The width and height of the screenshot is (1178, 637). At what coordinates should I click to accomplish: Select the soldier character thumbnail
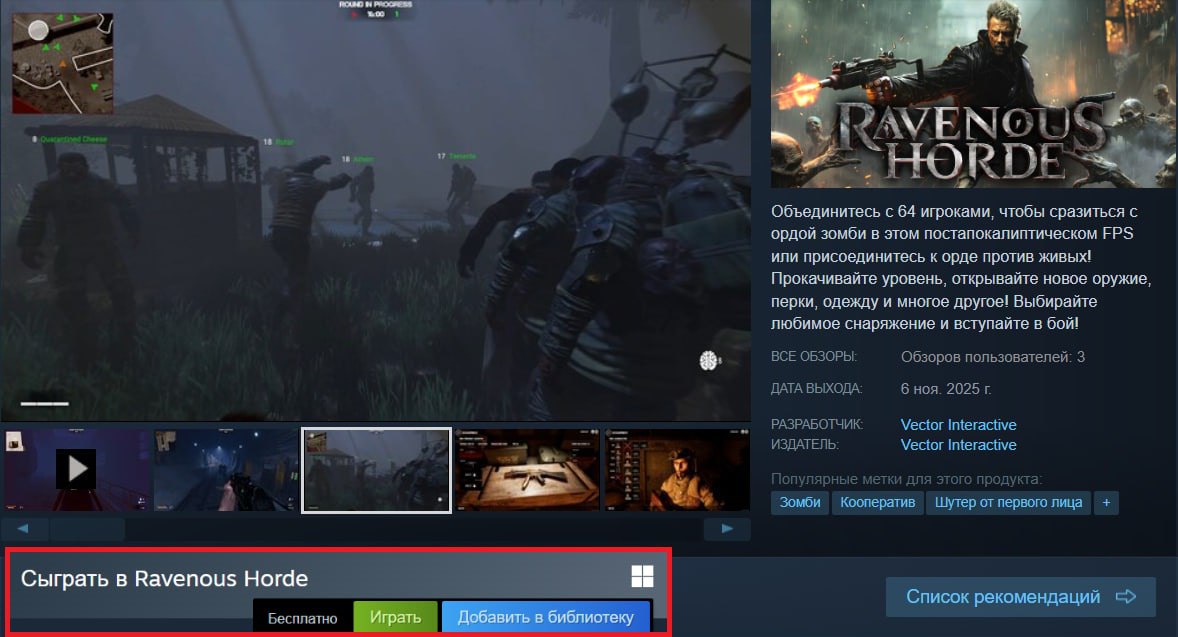pyautogui.click(x=676, y=470)
